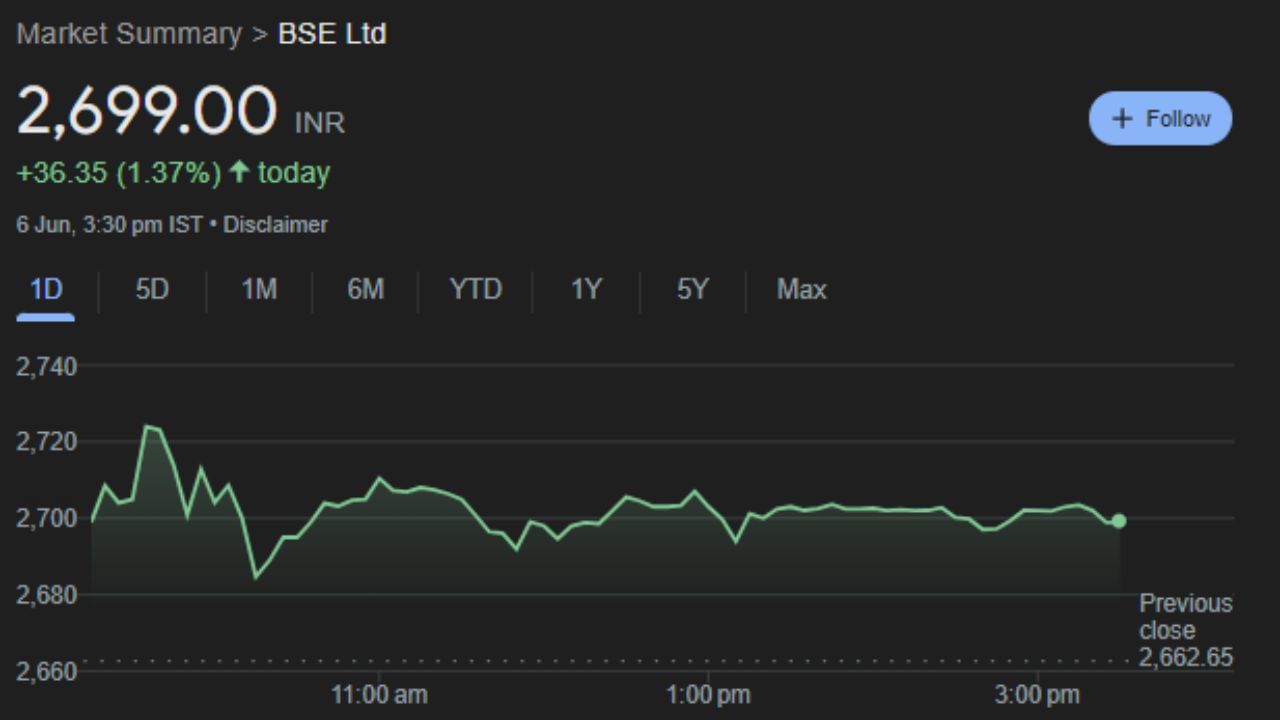Switch to the 5D range tab
The height and width of the screenshot is (720, 1280).
coord(152,290)
